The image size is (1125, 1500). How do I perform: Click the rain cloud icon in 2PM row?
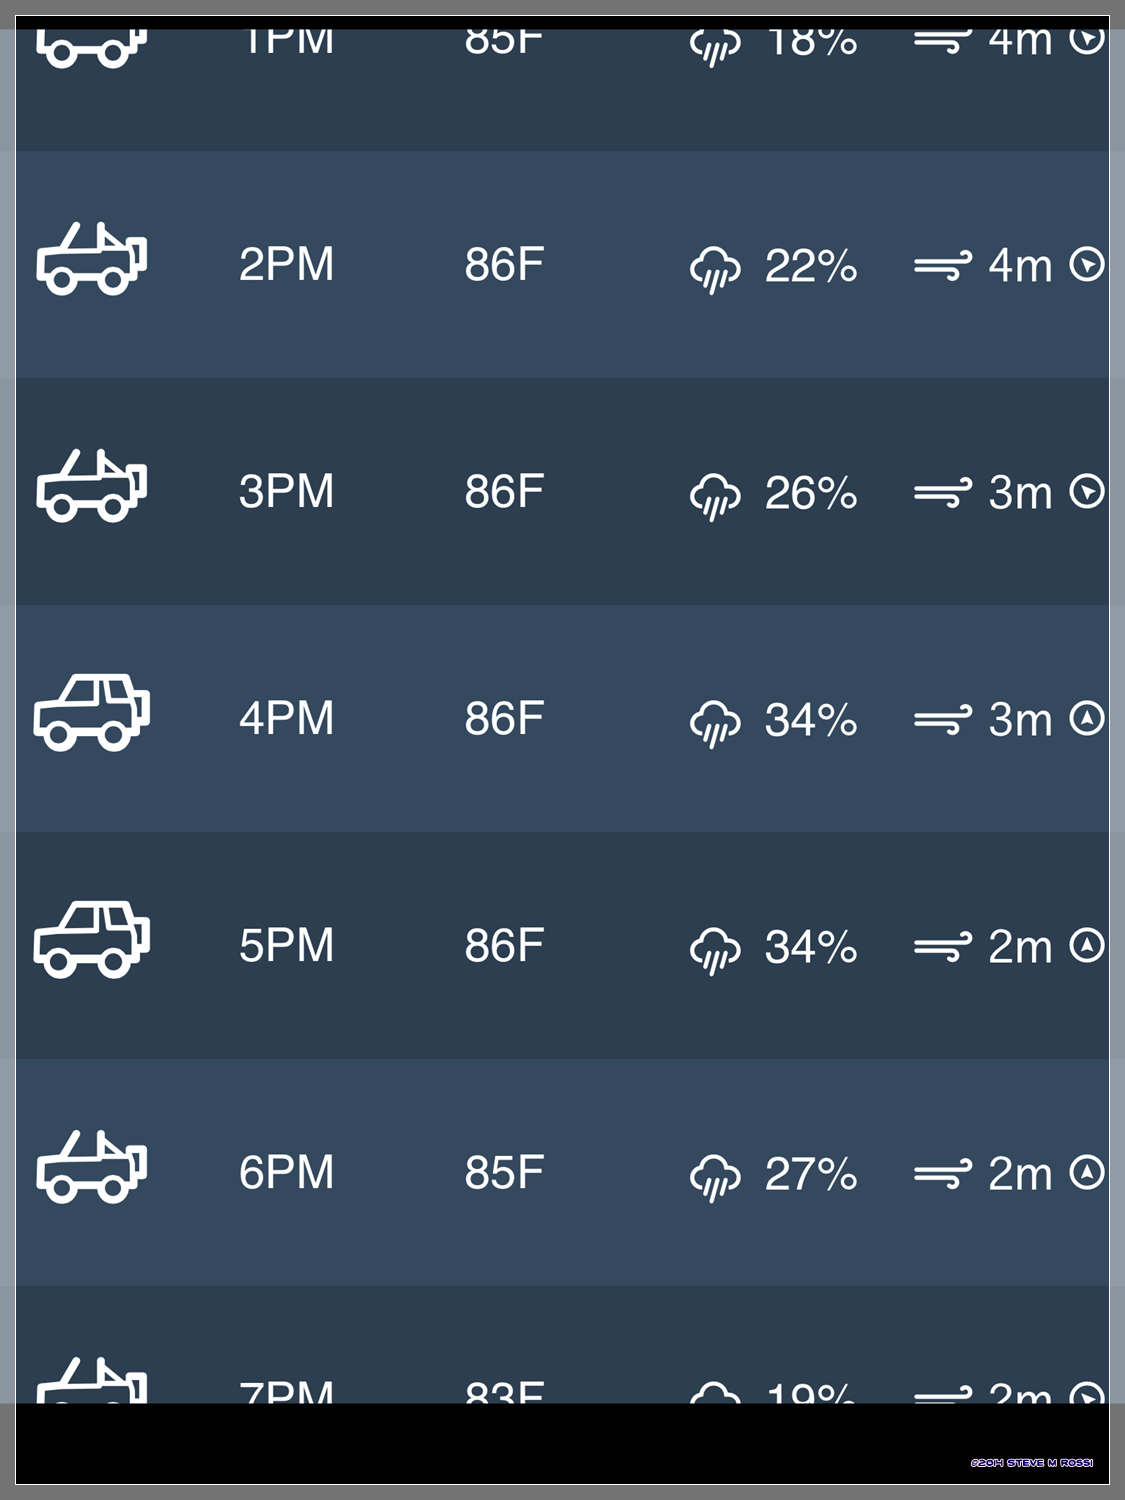coord(715,269)
